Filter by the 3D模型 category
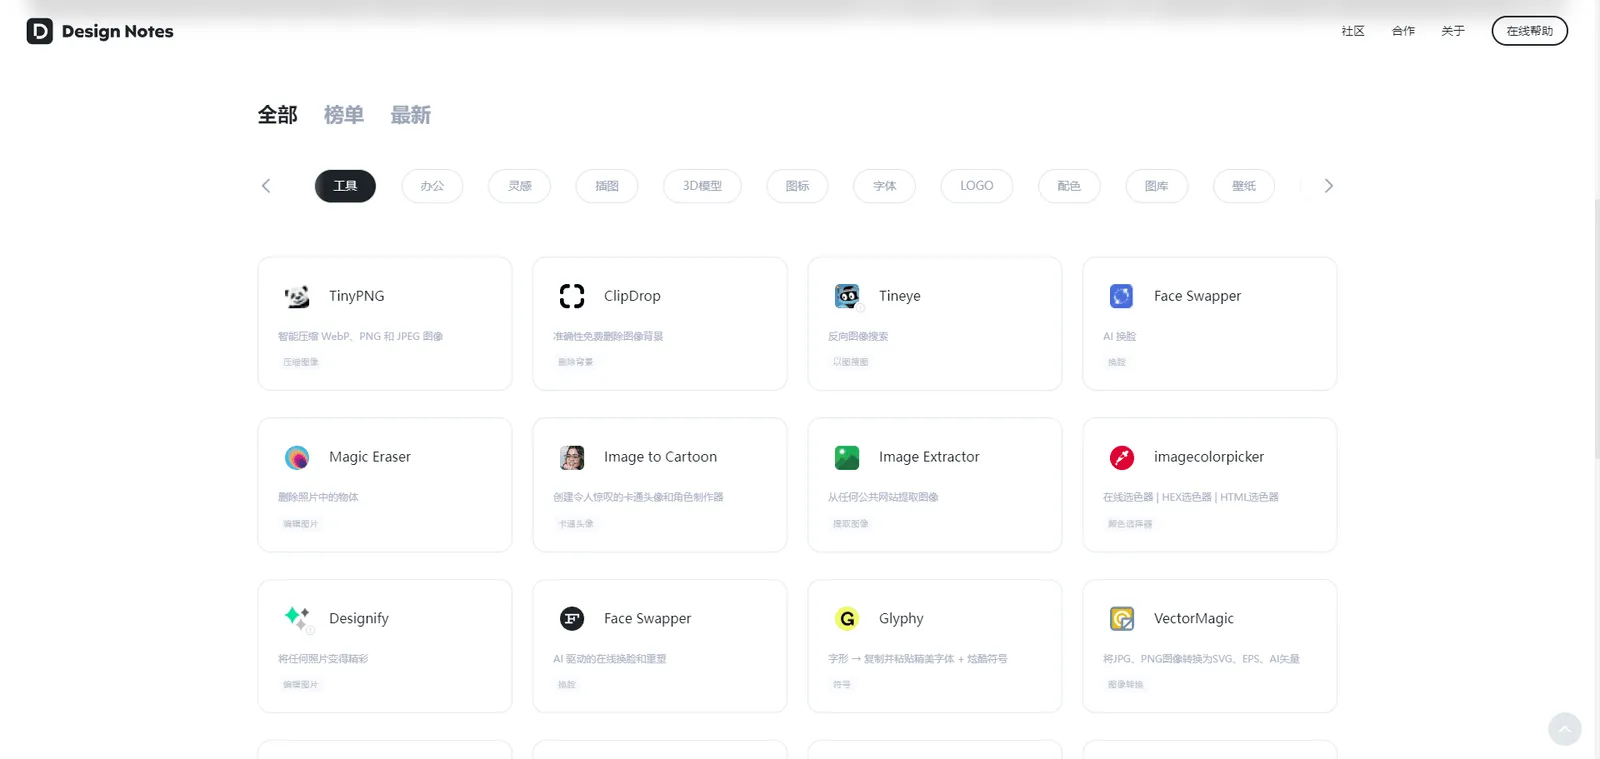Image resolution: width=1600 pixels, height=759 pixels. (702, 186)
